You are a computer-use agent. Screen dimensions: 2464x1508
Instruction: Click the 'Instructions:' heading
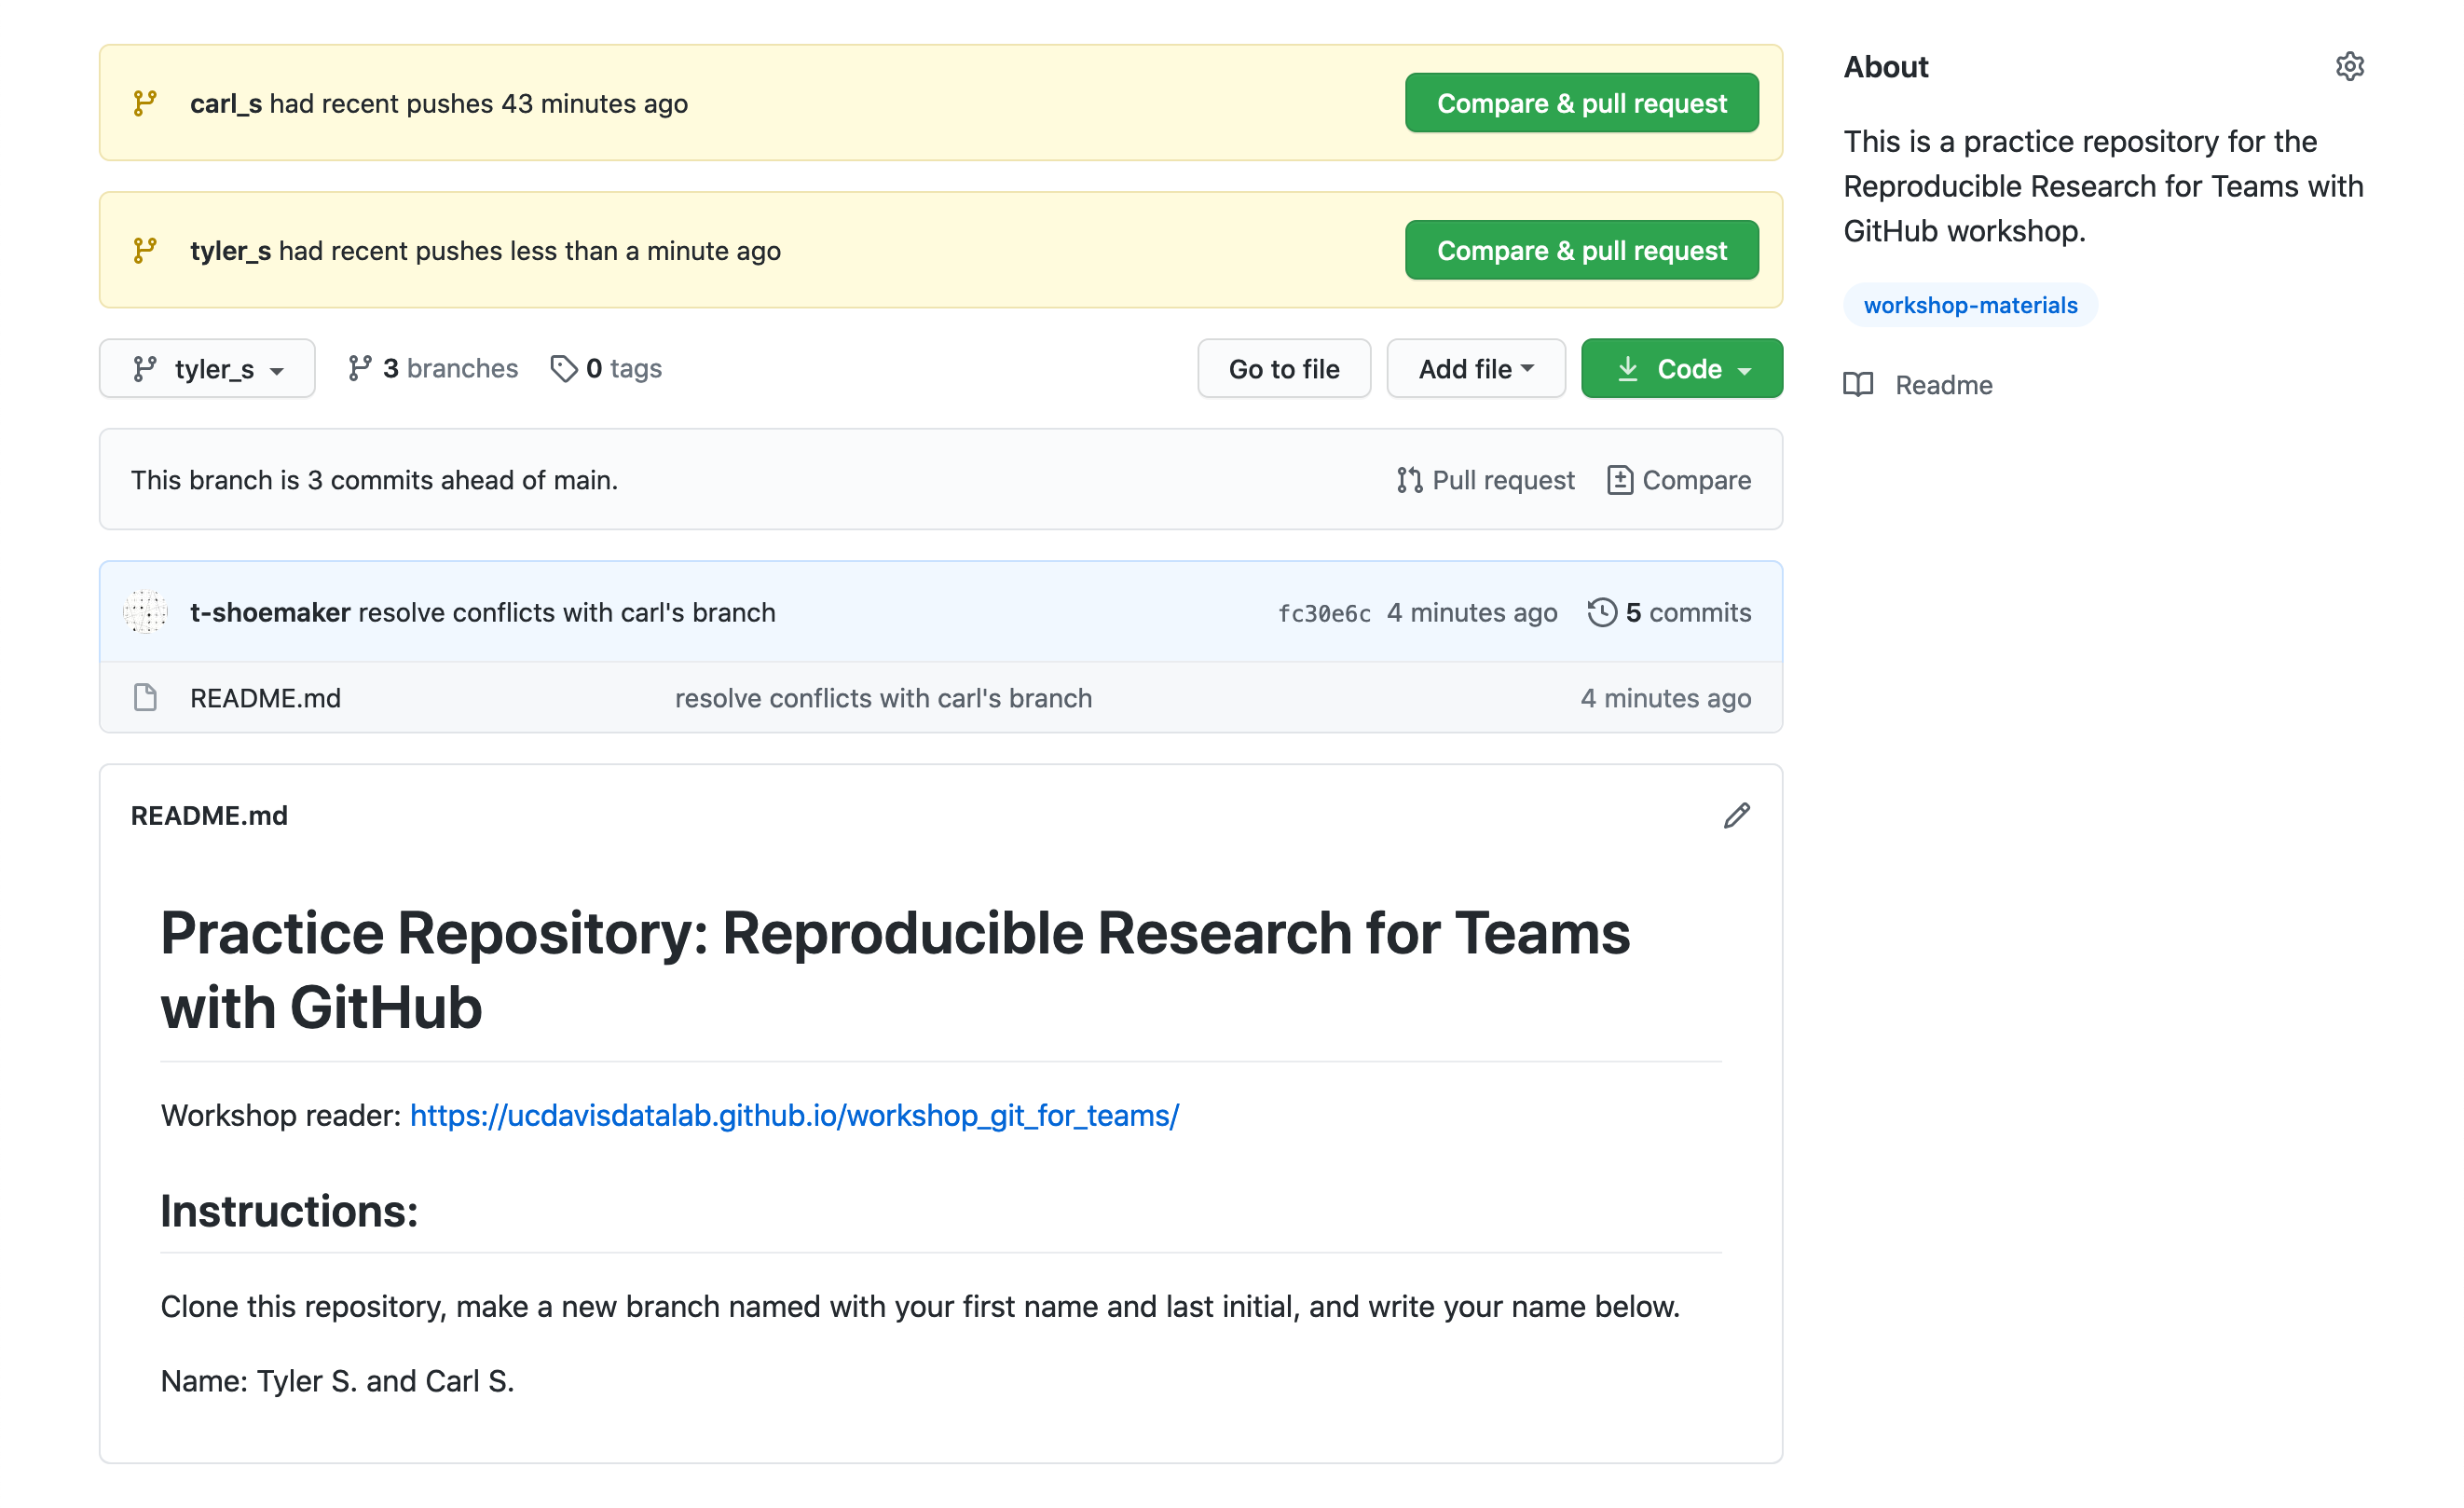click(289, 1211)
